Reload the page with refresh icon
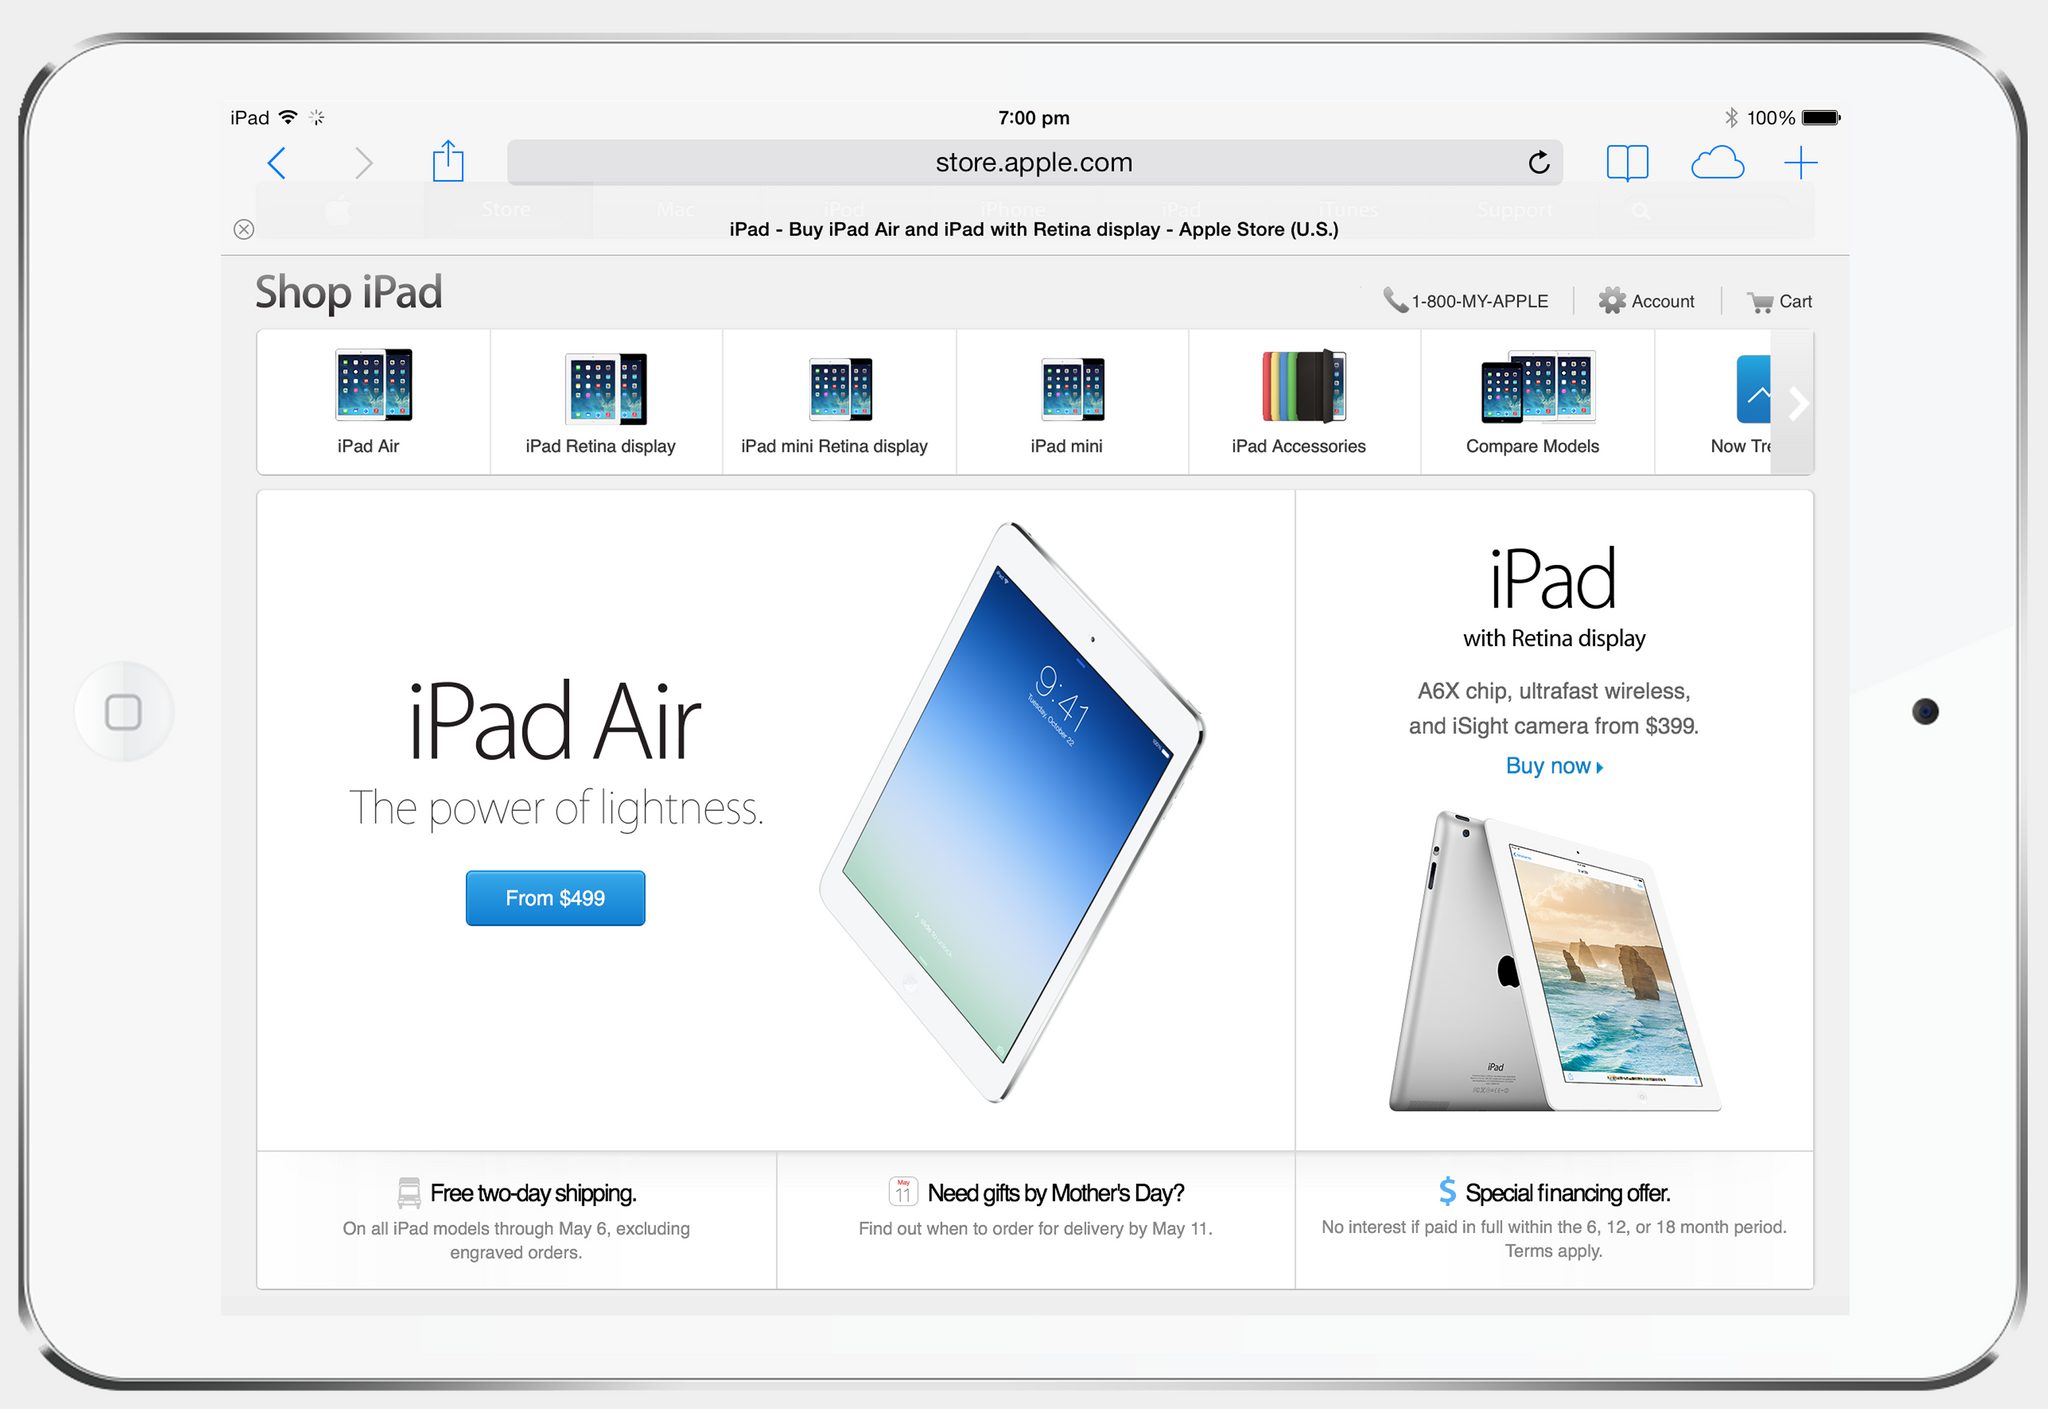The width and height of the screenshot is (2048, 1409). pyautogui.click(x=1539, y=163)
